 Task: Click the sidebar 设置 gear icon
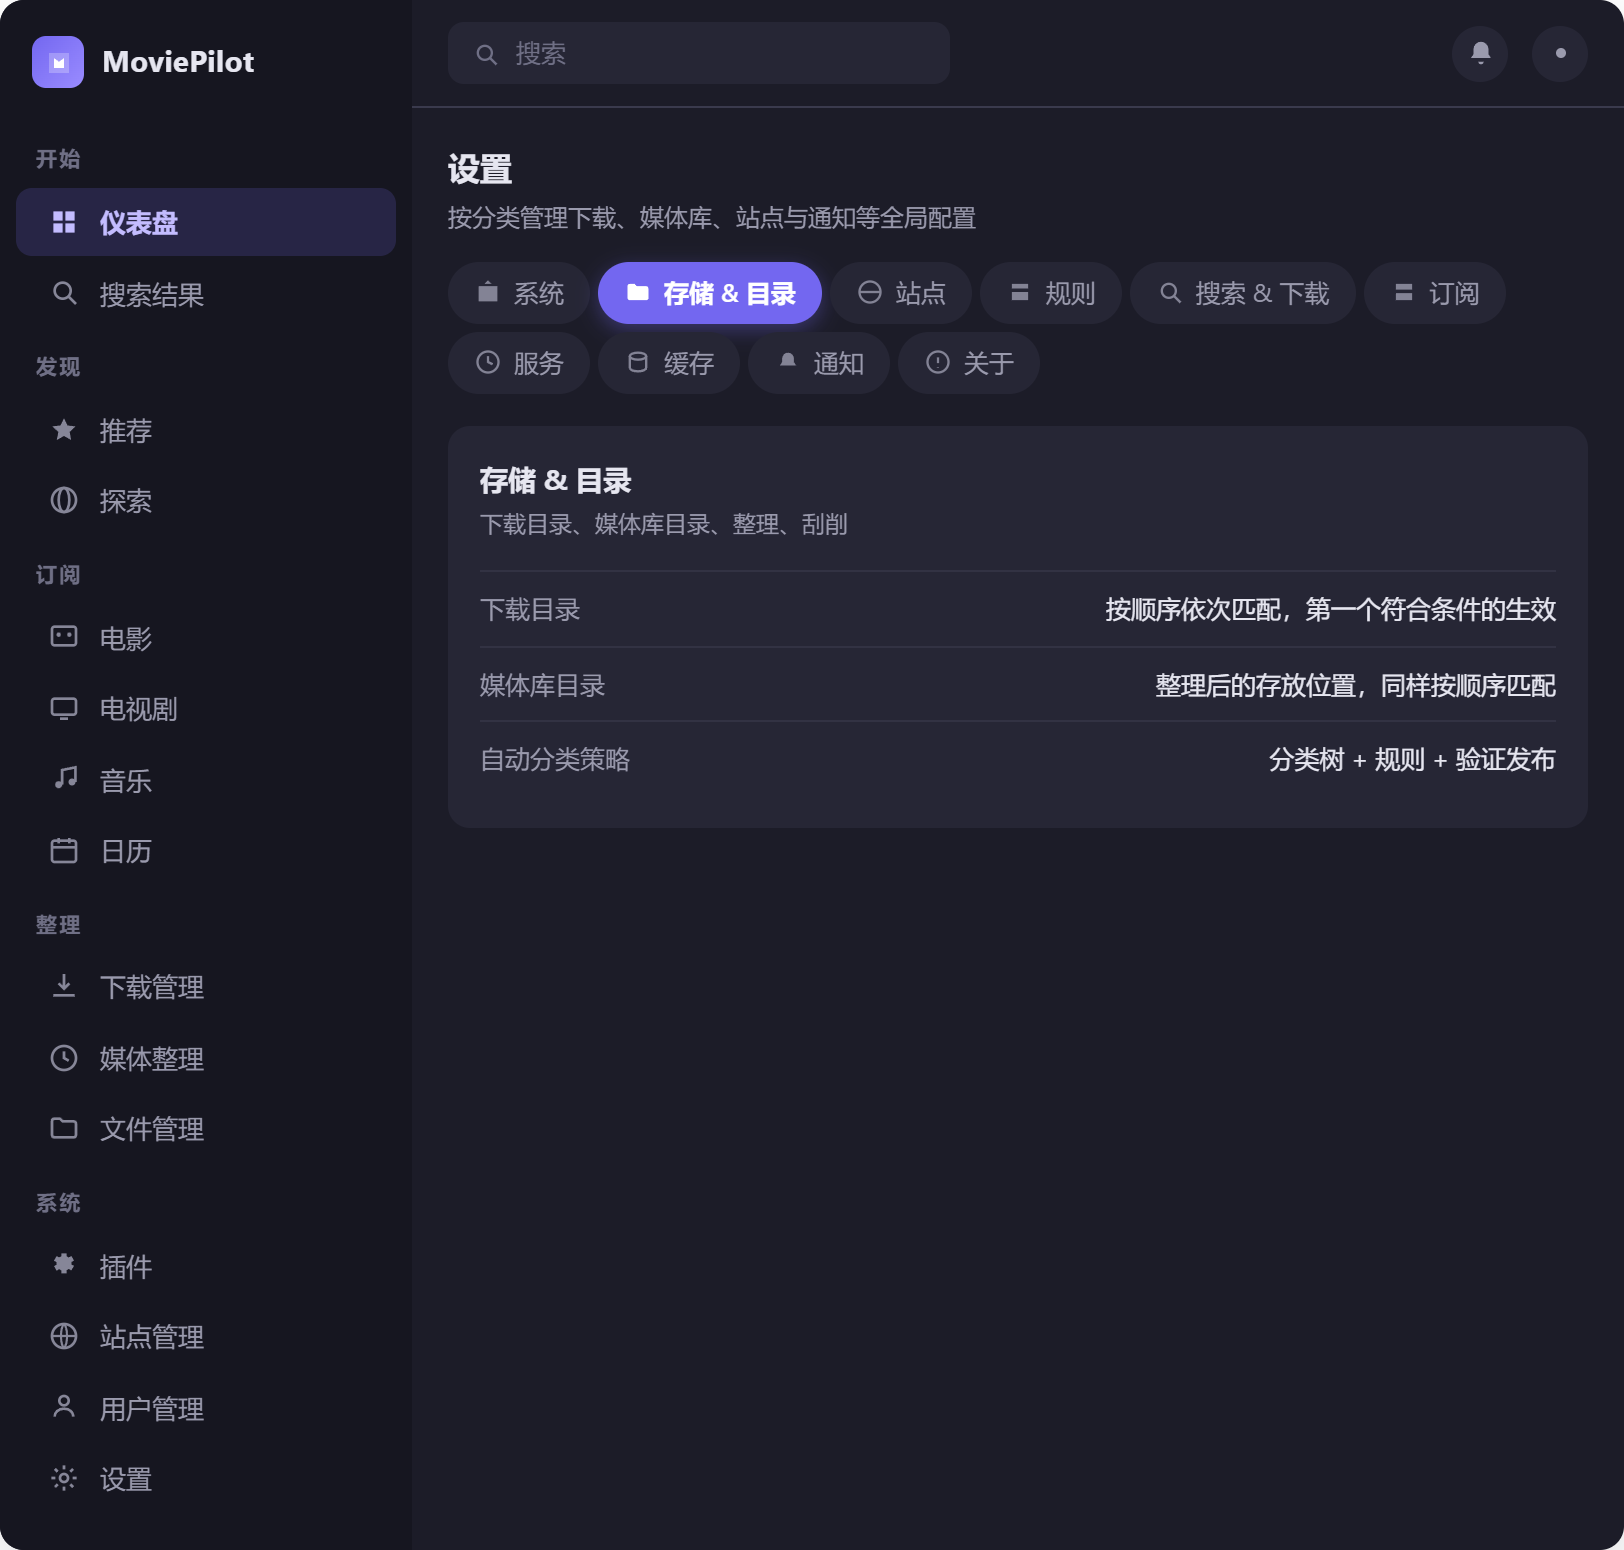(64, 1478)
